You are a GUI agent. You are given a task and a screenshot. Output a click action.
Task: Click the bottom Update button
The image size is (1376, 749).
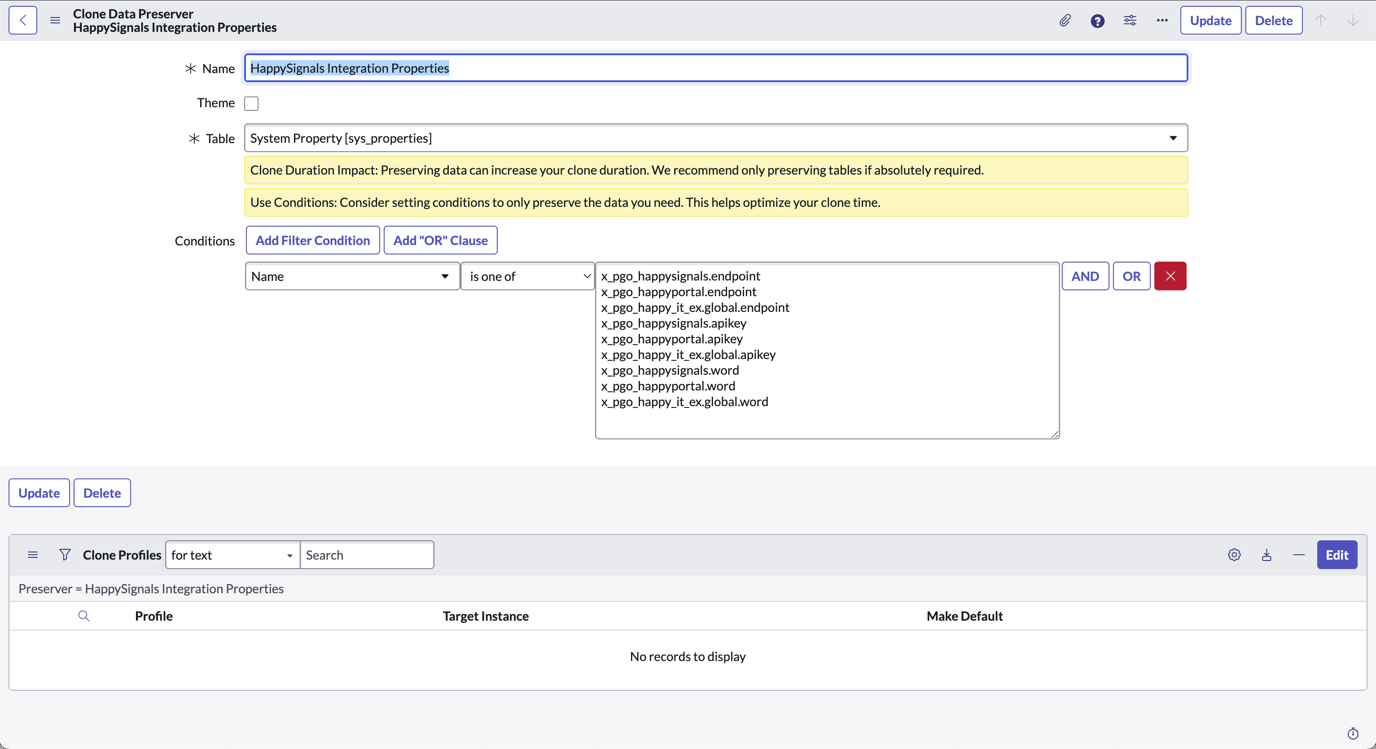(39, 493)
